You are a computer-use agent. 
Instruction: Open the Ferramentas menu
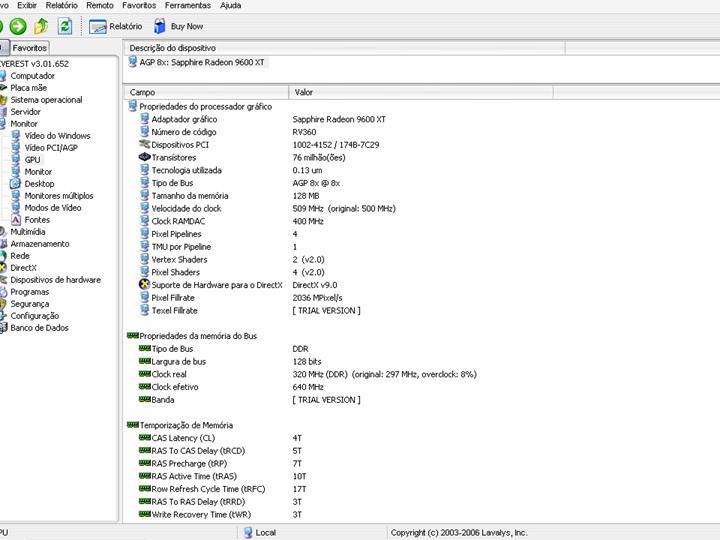coord(188,6)
